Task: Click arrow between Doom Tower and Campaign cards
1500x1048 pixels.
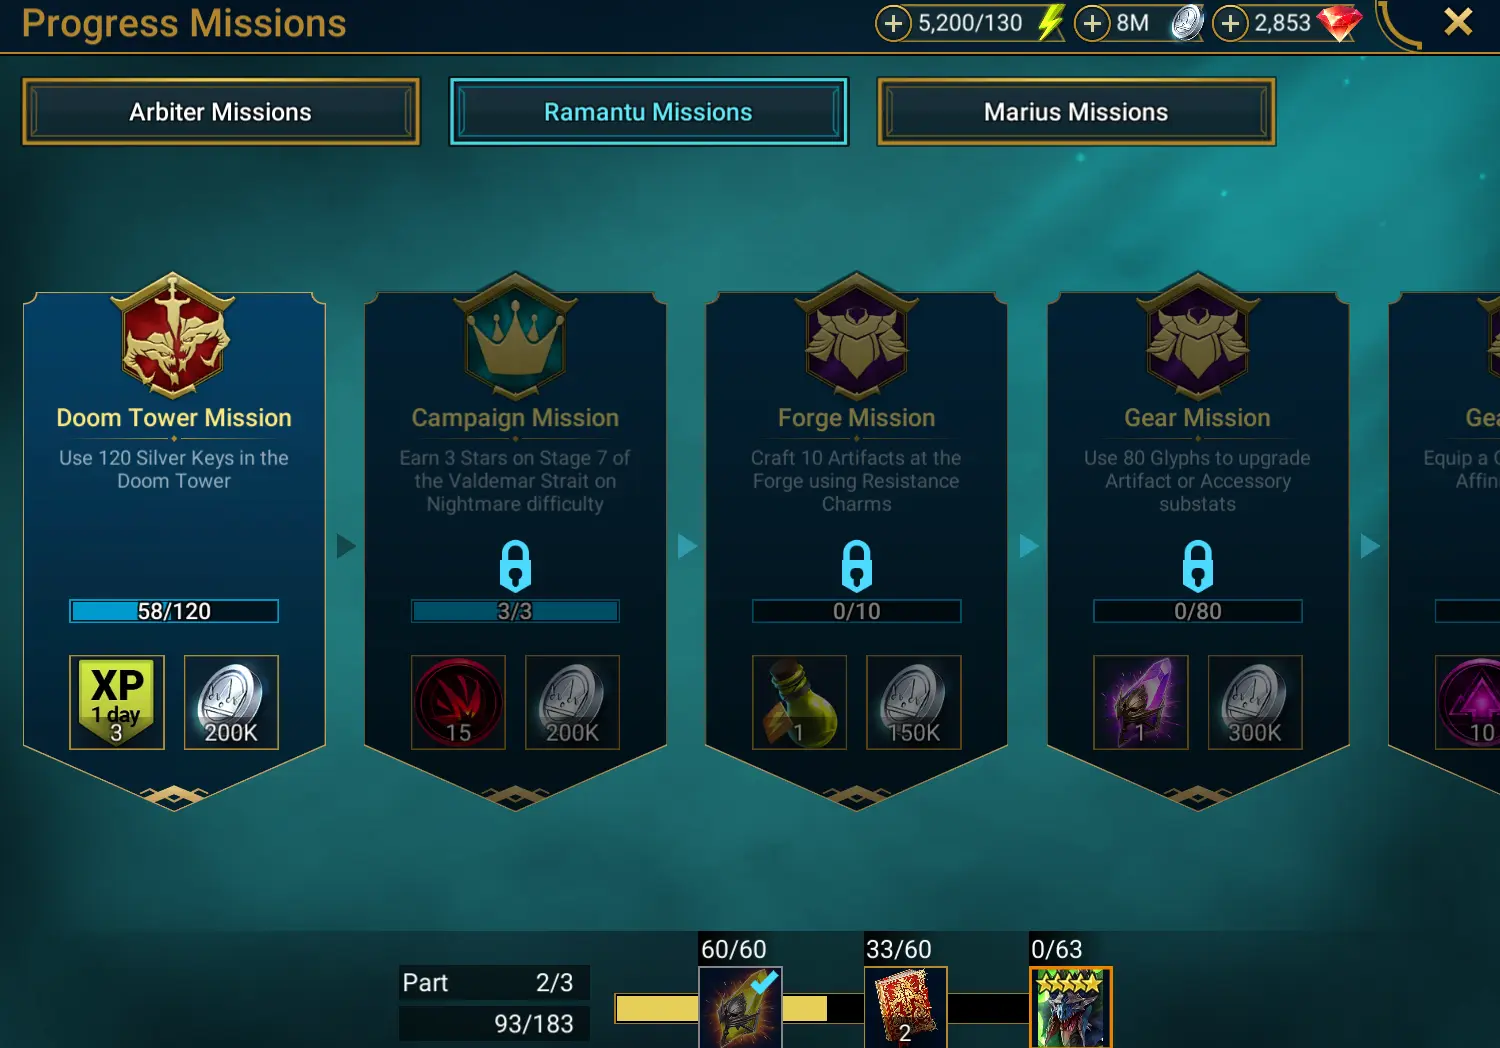Action: (x=346, y=546)
